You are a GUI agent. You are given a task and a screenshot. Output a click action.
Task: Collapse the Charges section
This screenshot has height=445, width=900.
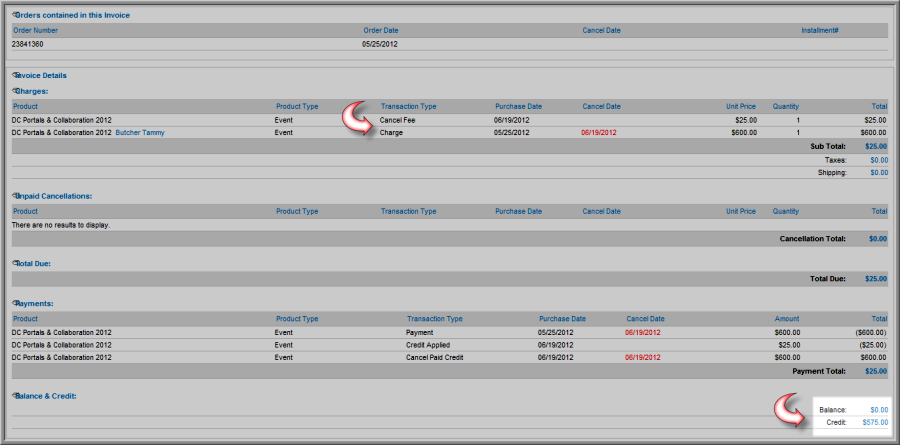click(14, 90)
